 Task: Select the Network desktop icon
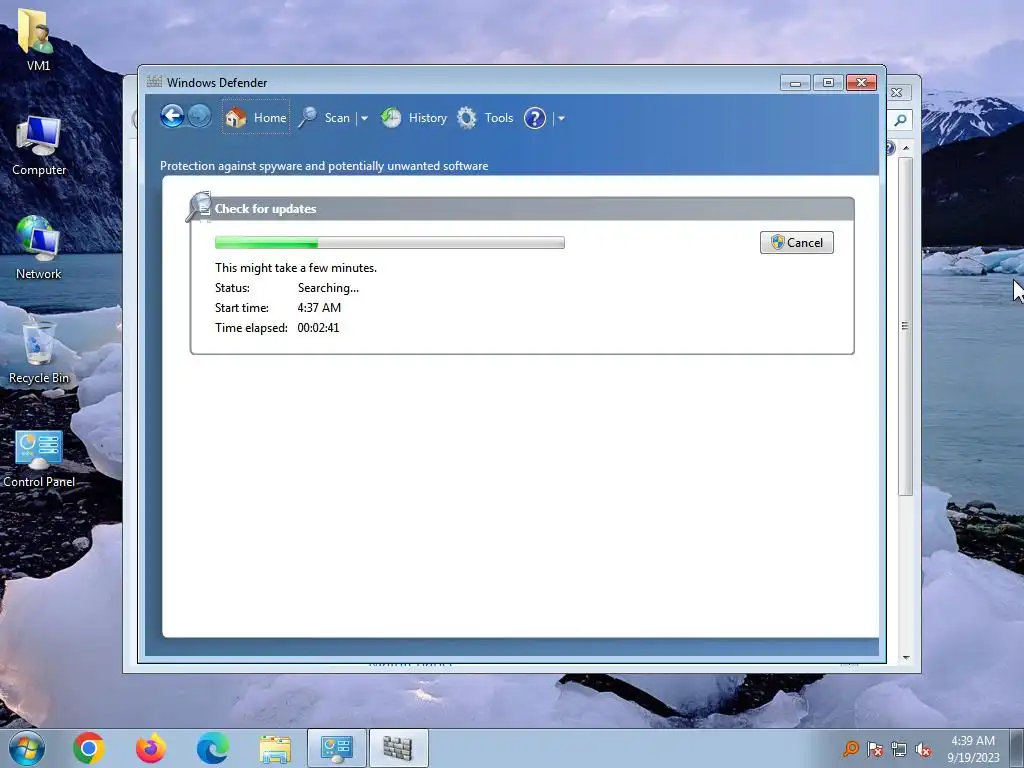(39, 248)
